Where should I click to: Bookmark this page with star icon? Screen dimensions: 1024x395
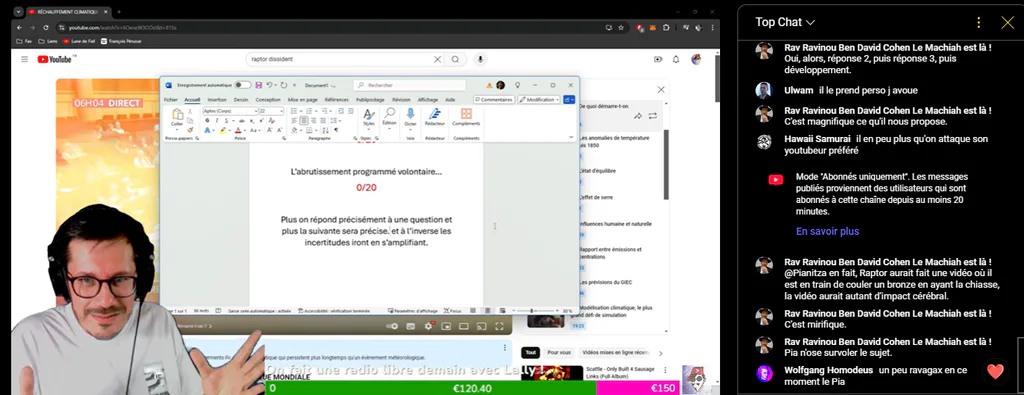click(x=621, y=27)
